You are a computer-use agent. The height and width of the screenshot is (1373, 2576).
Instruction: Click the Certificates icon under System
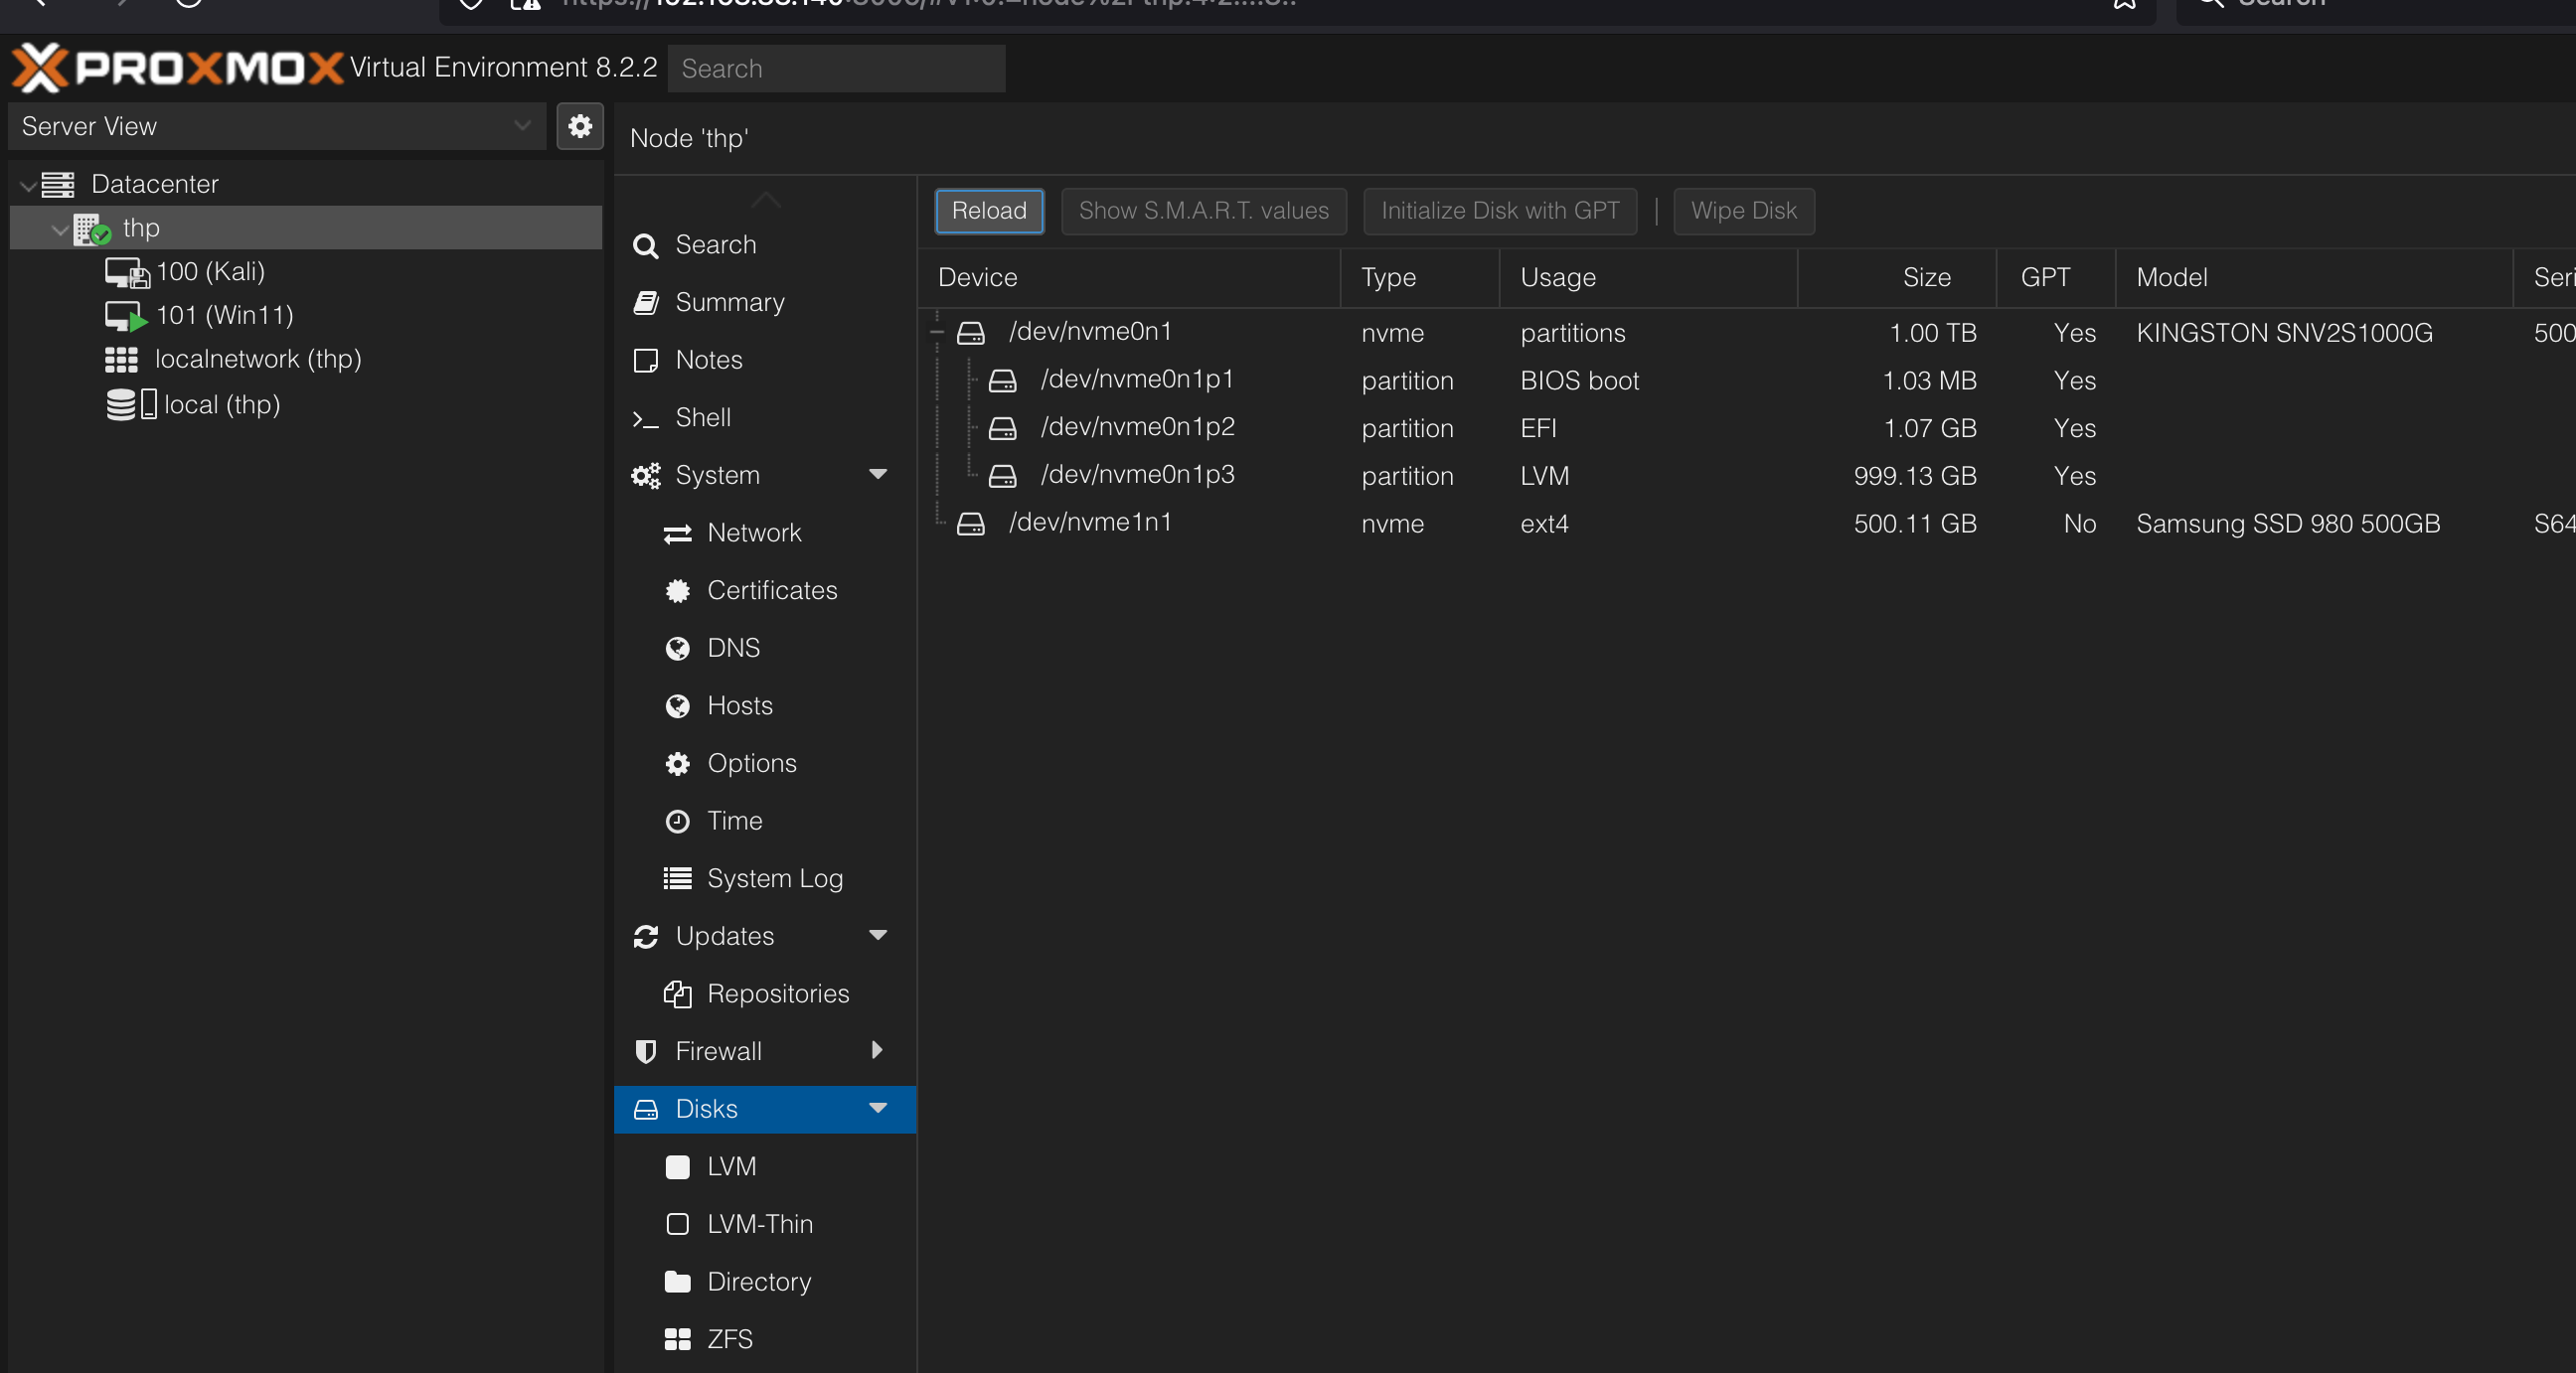coord(677,591)
